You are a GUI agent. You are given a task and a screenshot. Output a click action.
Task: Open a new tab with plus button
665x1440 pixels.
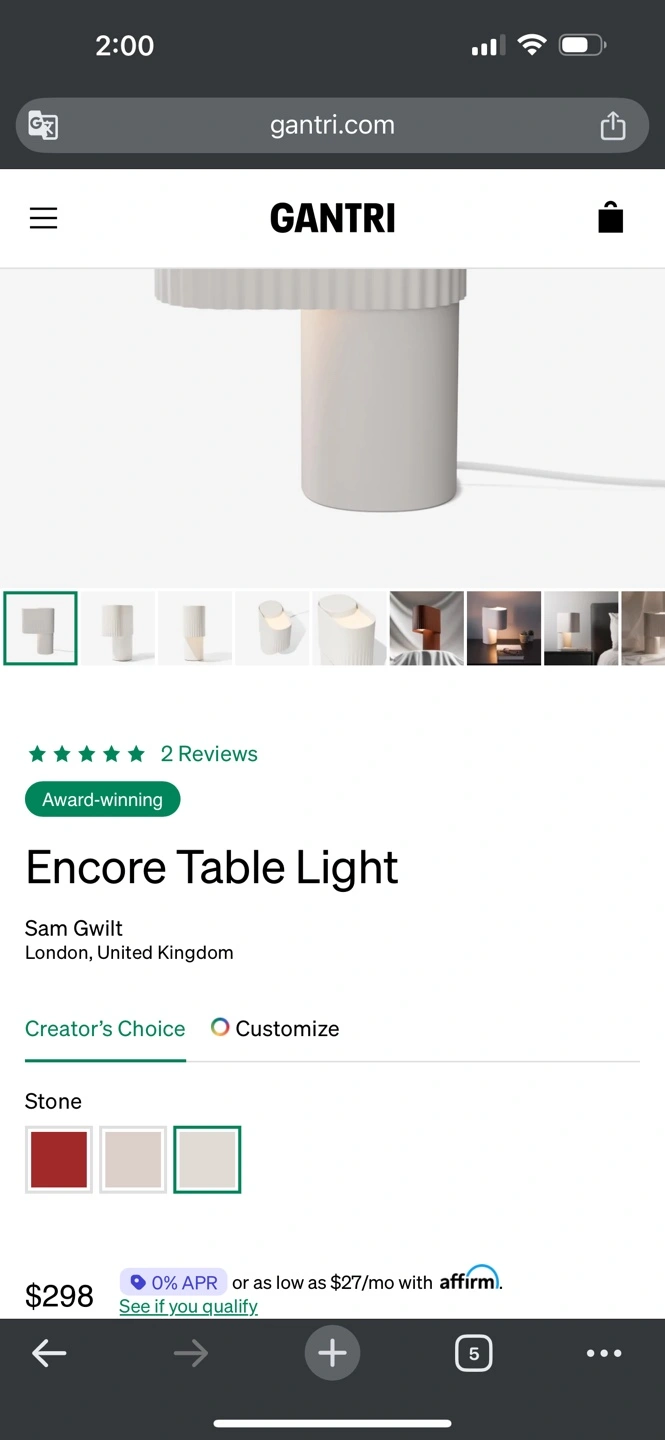[332, 1353]
